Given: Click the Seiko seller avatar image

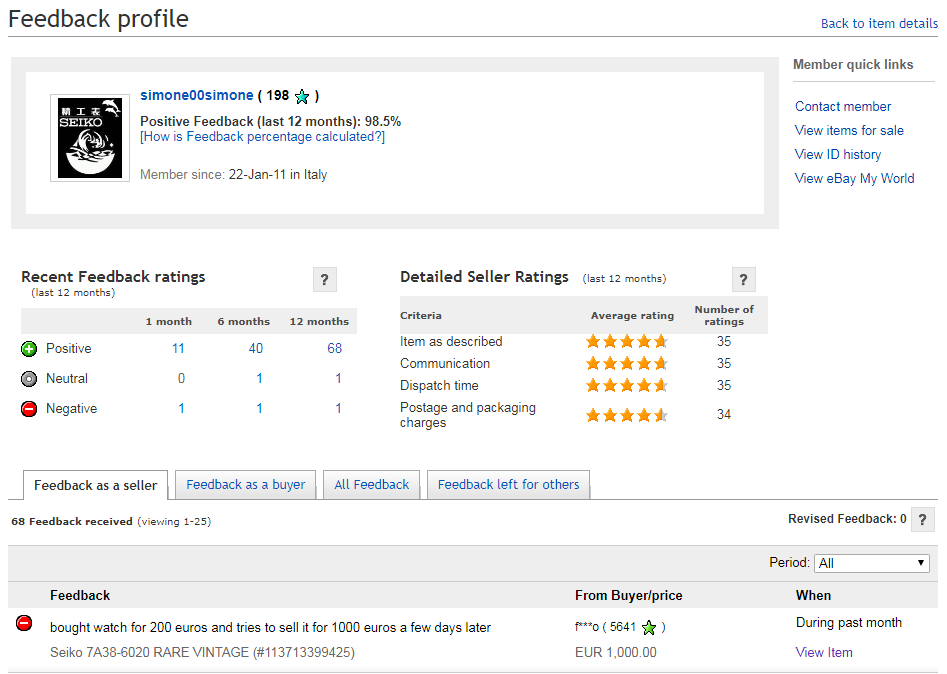Looking at the screenshot, I should [x=90, y=138].
